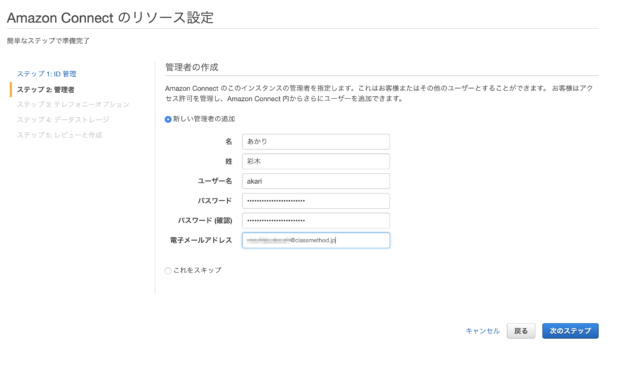640x377 pixels.
Task: Choose the これをスキップ radio option
Action: point(168,271)
